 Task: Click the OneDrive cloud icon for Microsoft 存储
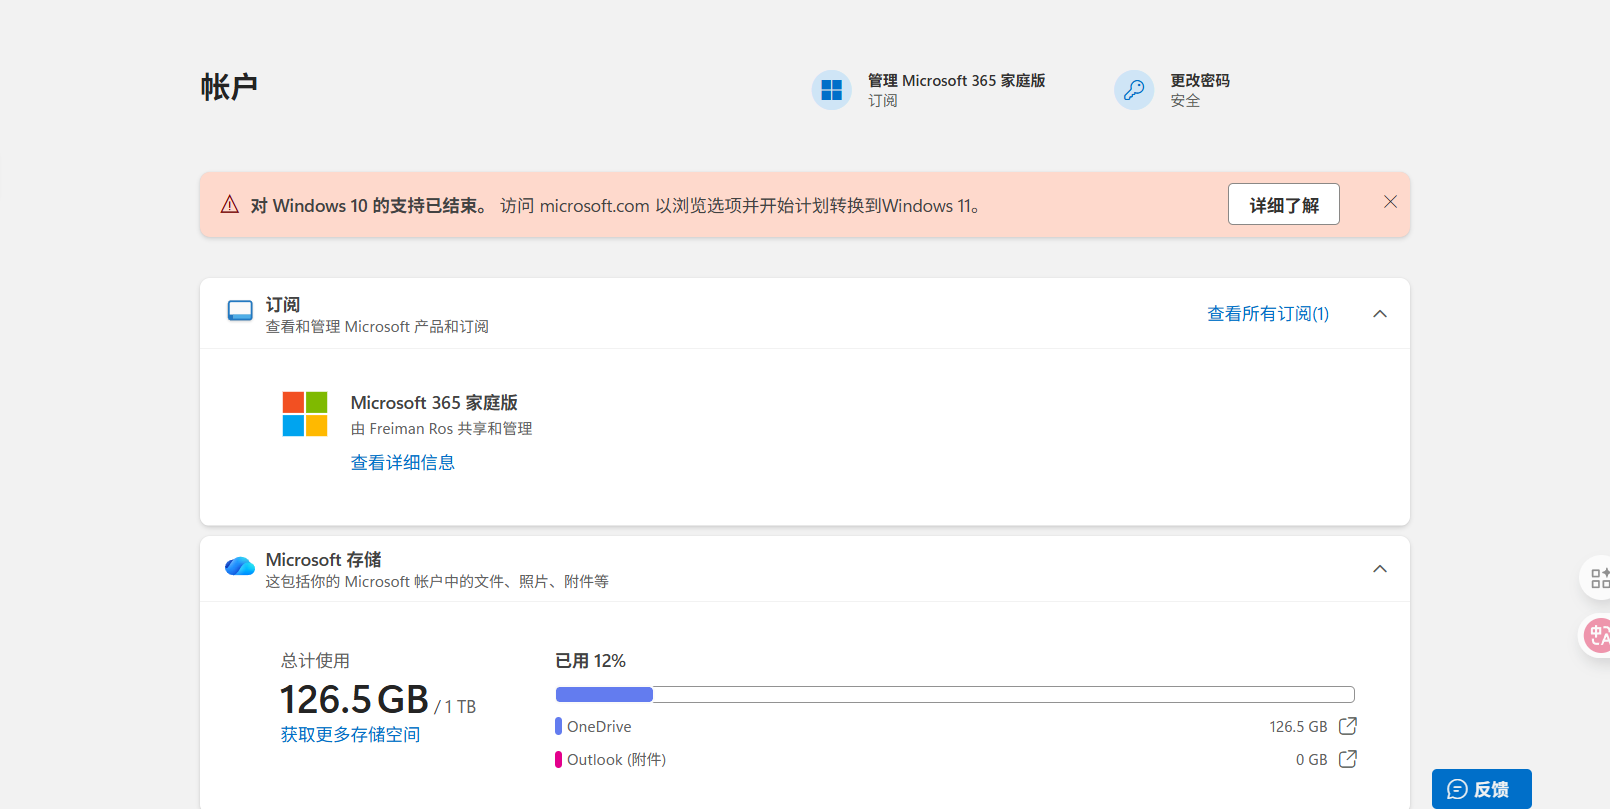(x=240, y=566)
